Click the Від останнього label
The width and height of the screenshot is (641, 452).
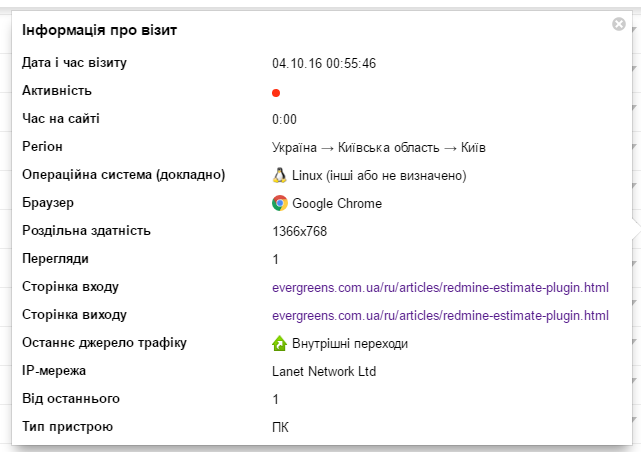[71, 398]
